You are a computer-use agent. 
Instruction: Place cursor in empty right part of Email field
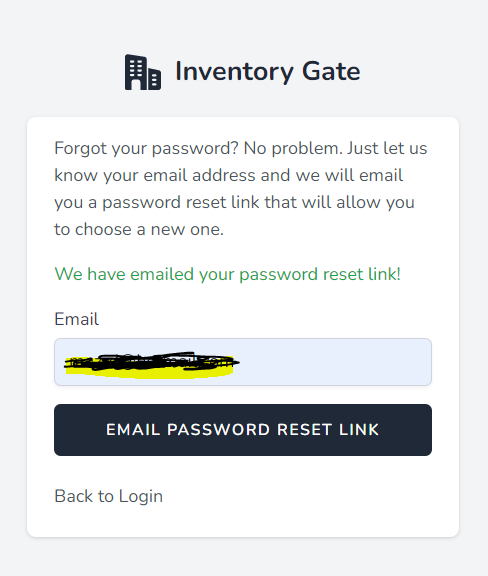(334, 362)
